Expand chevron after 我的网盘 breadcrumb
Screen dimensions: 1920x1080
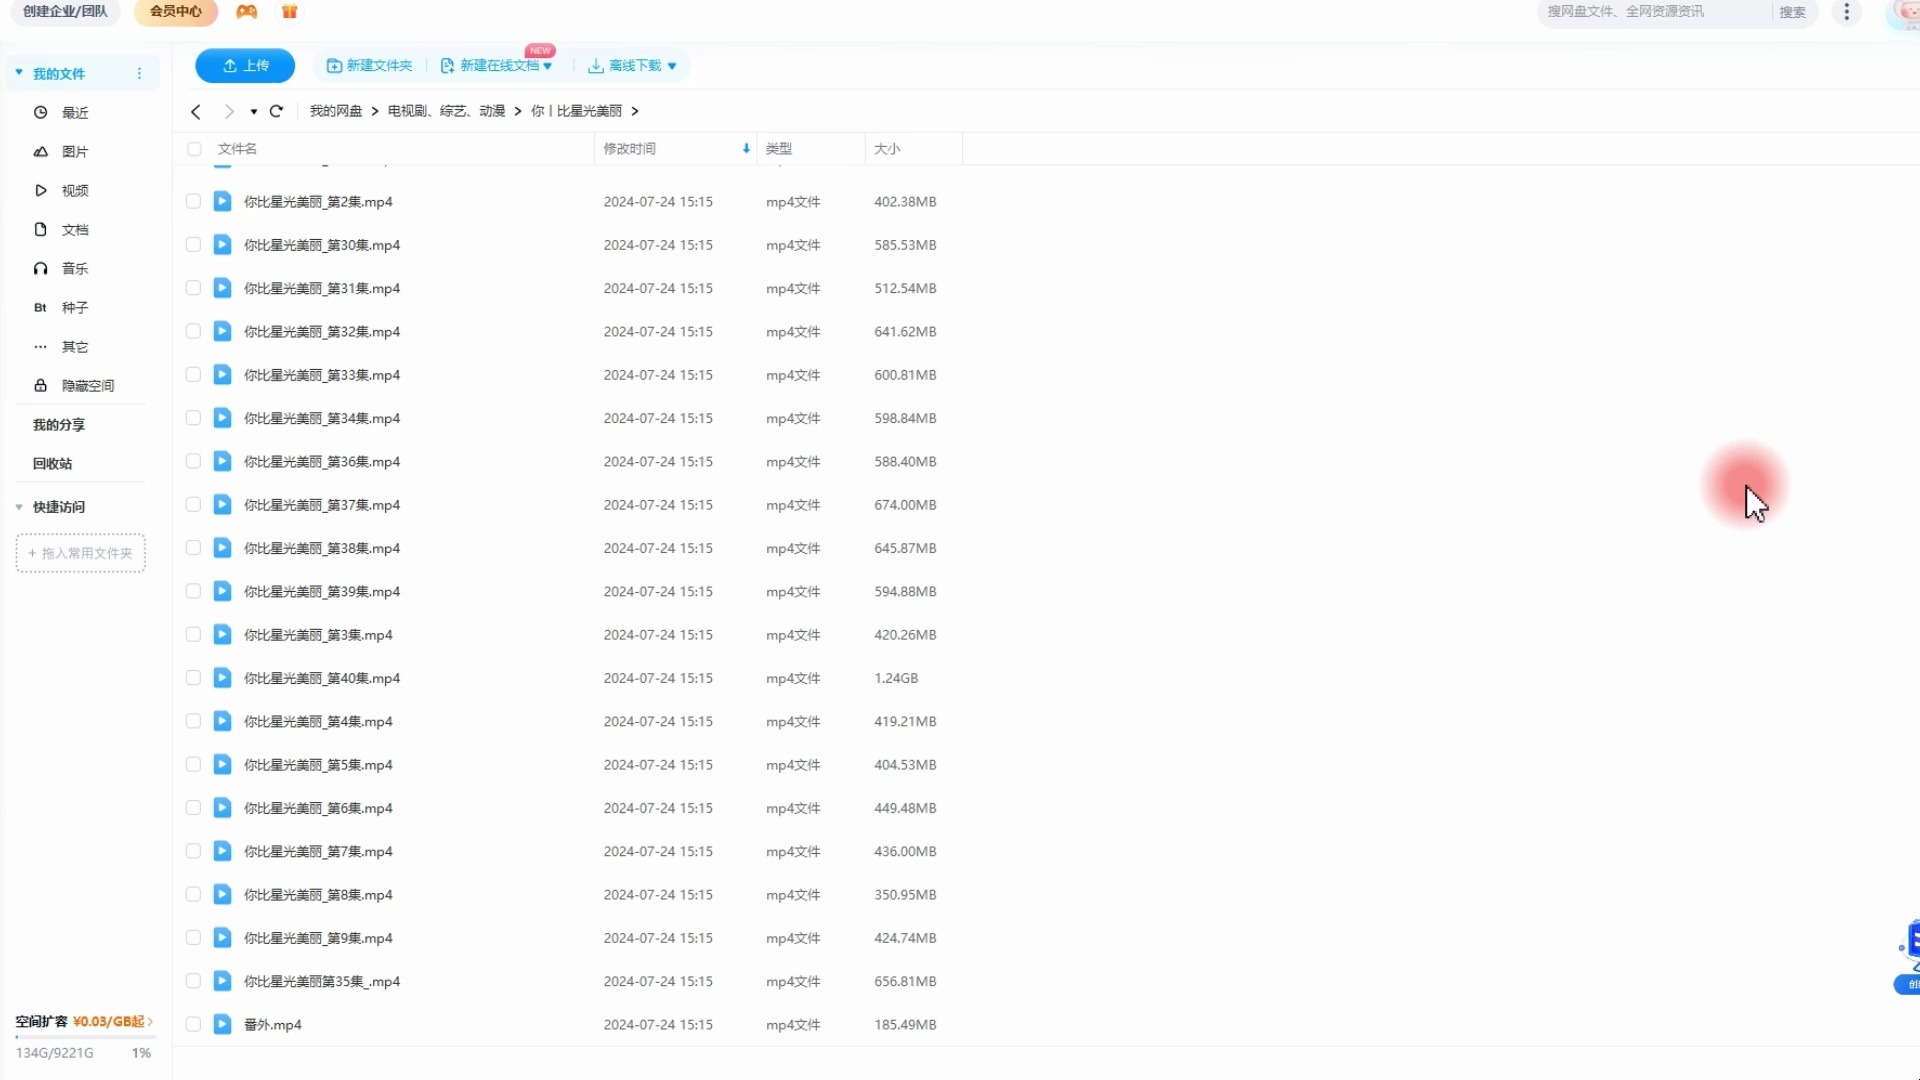point(375,111)
